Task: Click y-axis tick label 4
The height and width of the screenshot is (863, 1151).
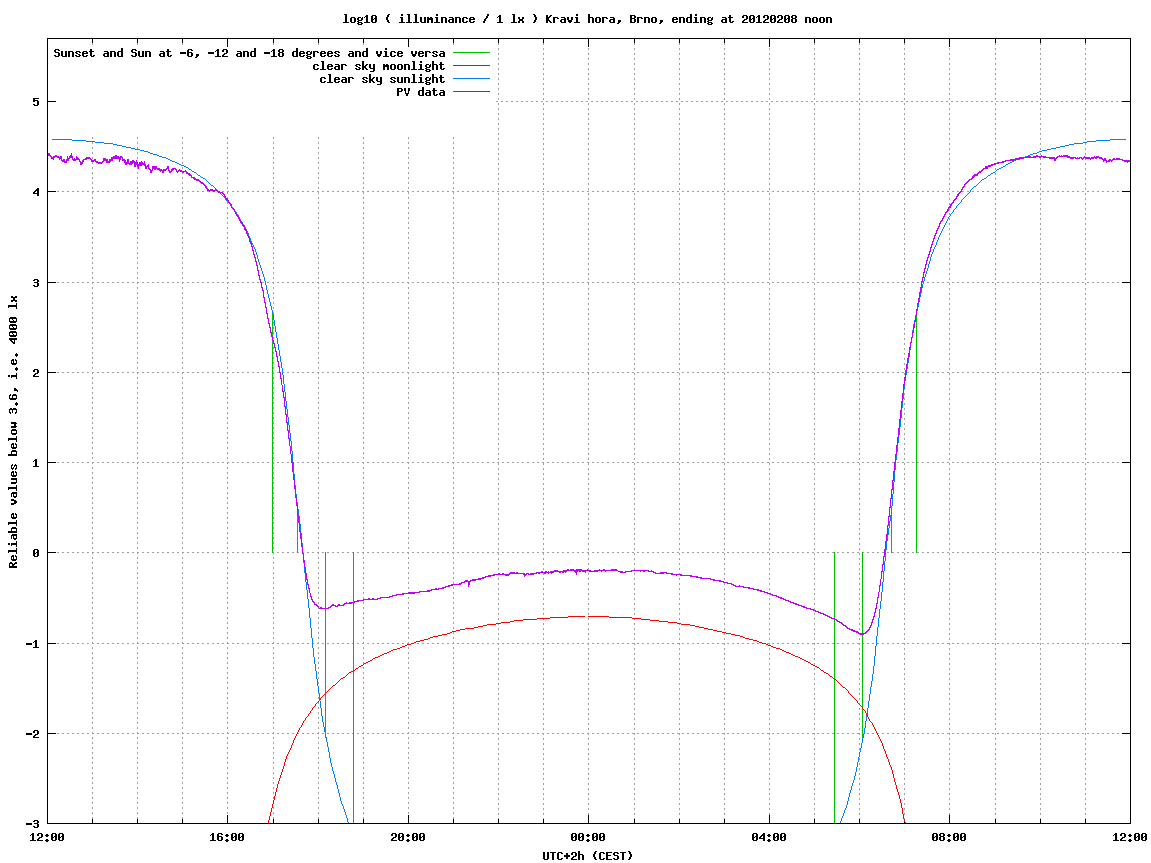Action: pos(35,192)
